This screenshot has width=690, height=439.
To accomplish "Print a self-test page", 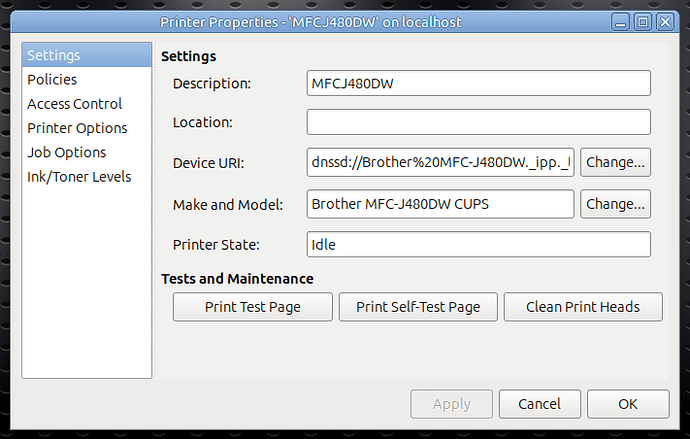I will pyautogui.click(x=418, y=307).
